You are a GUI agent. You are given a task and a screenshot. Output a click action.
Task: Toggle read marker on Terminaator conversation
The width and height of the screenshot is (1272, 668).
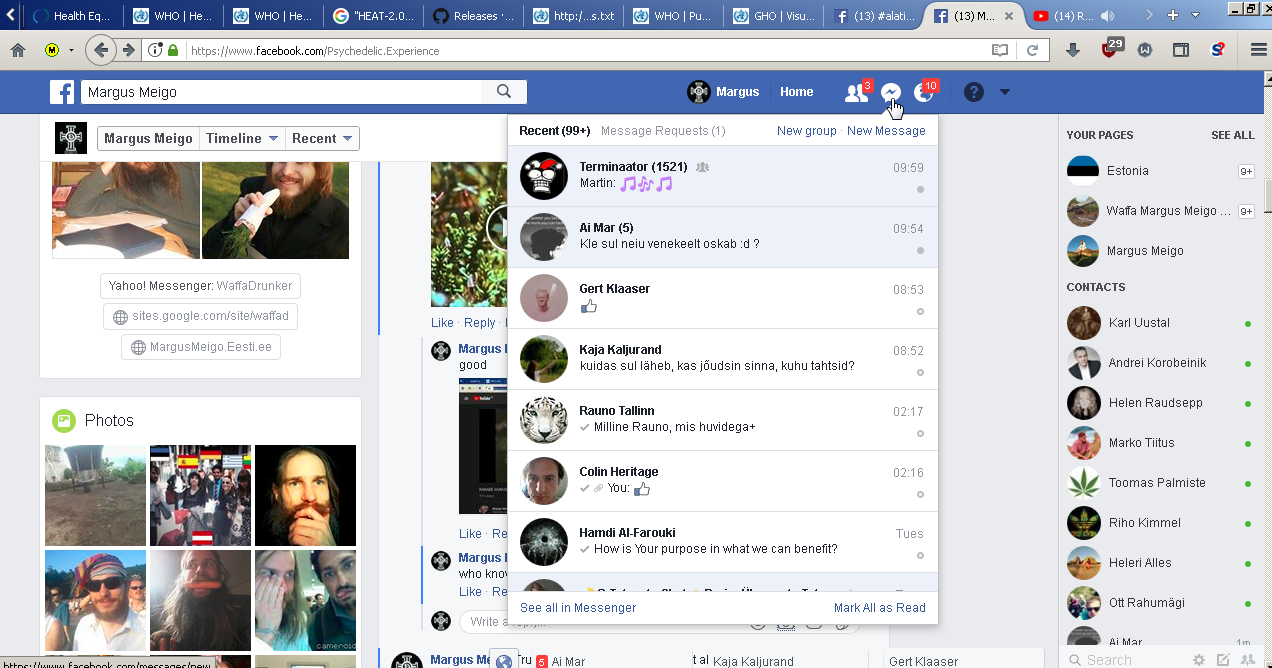coord(920,189)
